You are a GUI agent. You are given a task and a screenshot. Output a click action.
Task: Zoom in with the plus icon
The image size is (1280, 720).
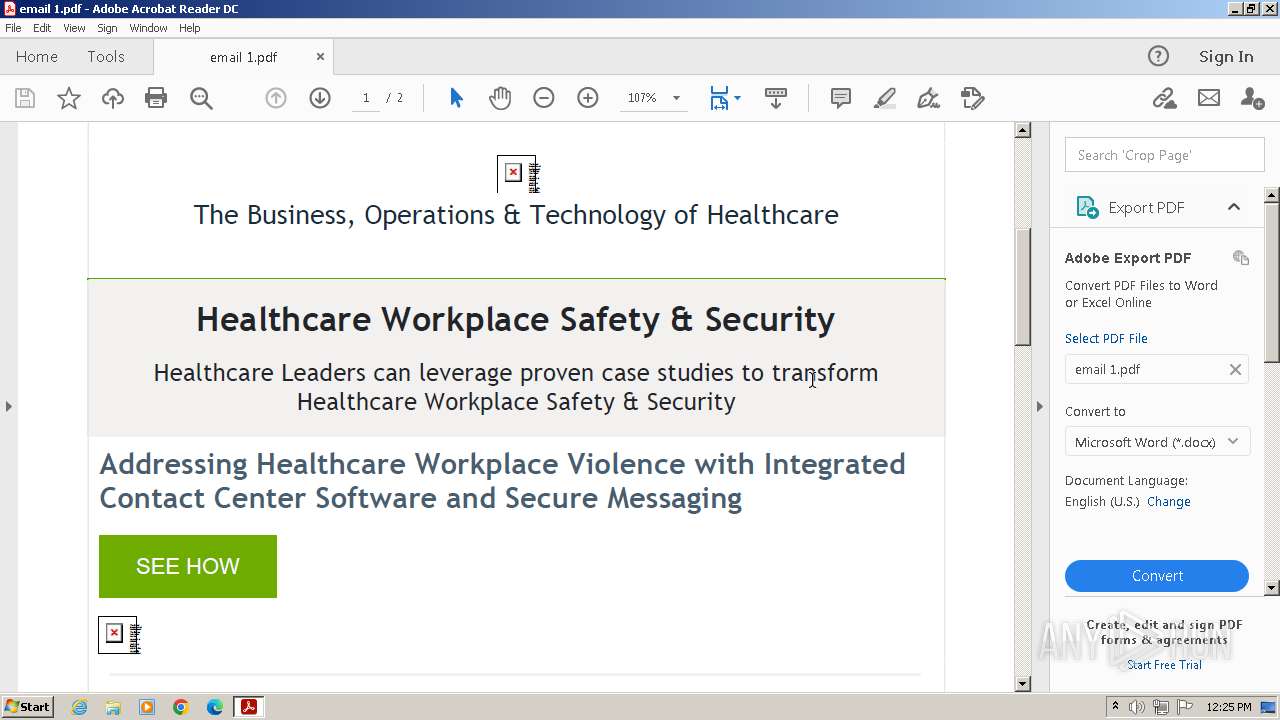pos(588,98)
